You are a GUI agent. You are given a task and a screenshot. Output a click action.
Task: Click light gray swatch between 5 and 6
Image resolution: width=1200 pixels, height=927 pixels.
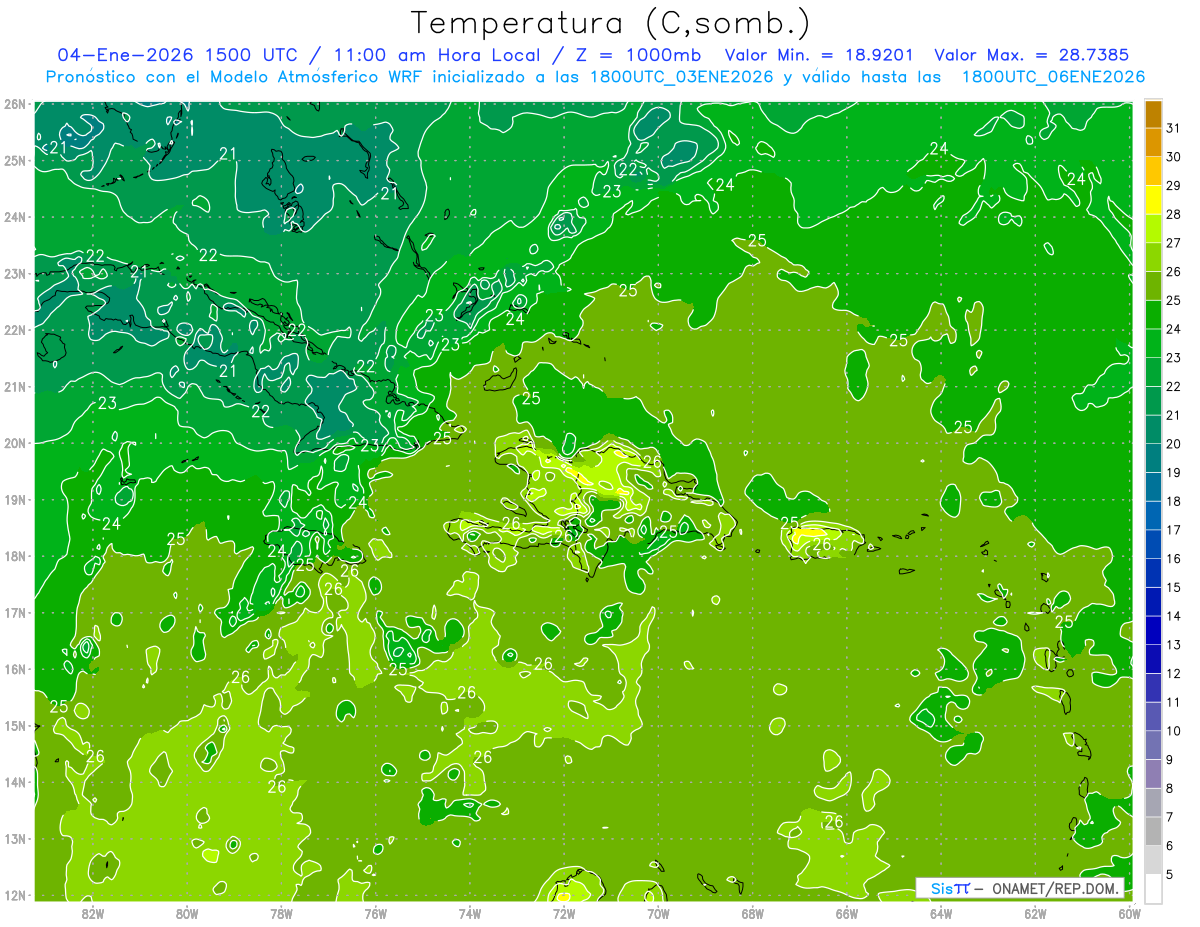point(1153,860)
